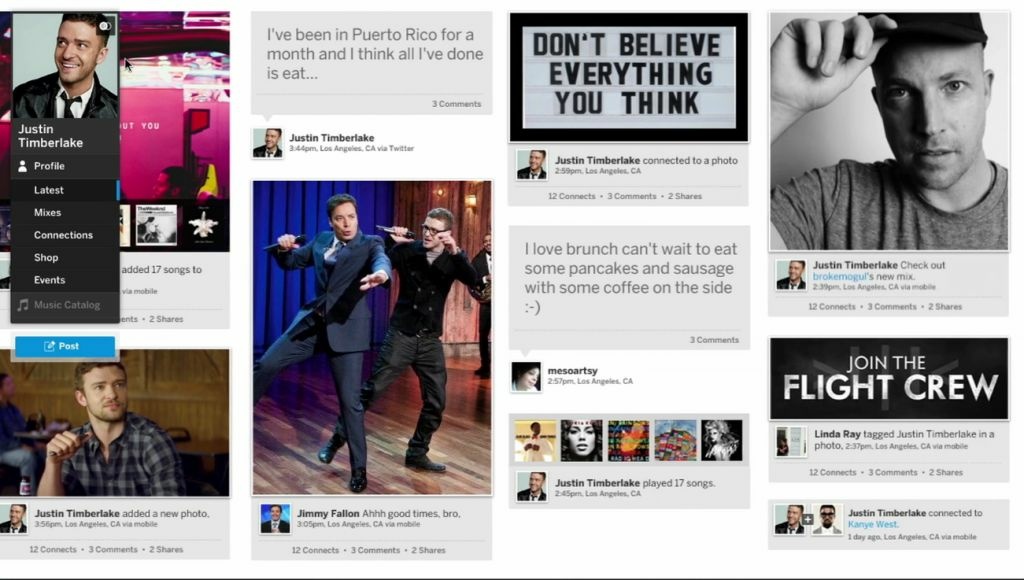Open 3 Comments on the "connected to a photo" post

[x=632, y=196]
